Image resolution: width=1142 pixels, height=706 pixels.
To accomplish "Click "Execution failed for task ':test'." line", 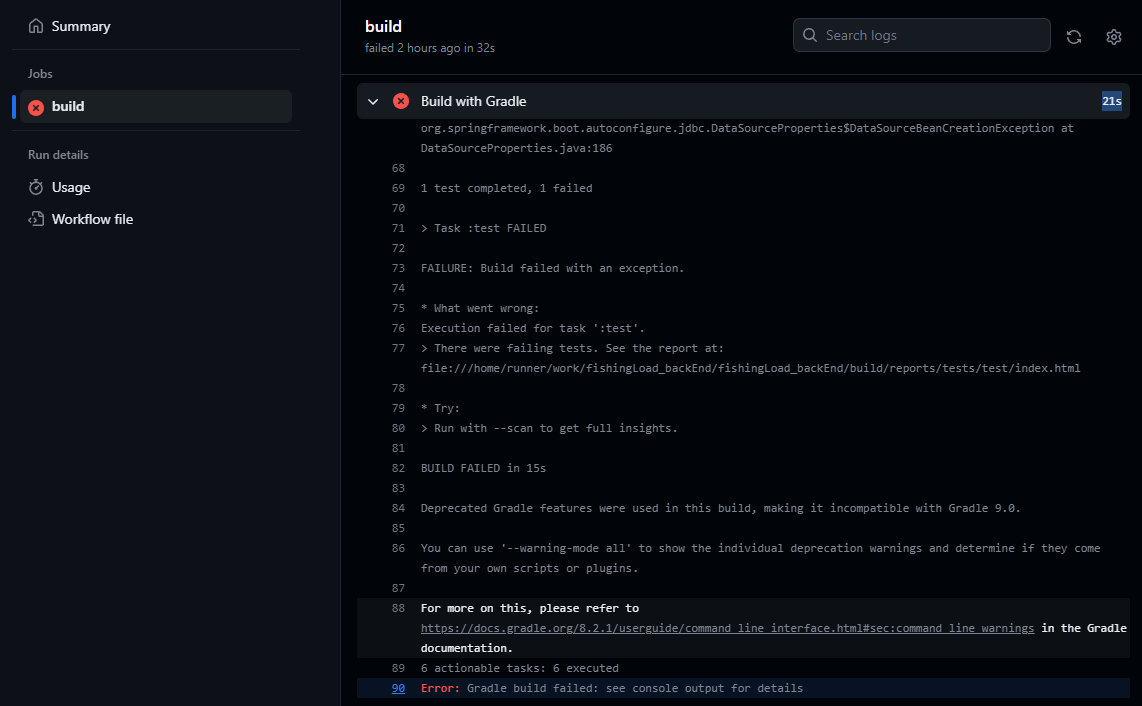I will pos(533,328).
